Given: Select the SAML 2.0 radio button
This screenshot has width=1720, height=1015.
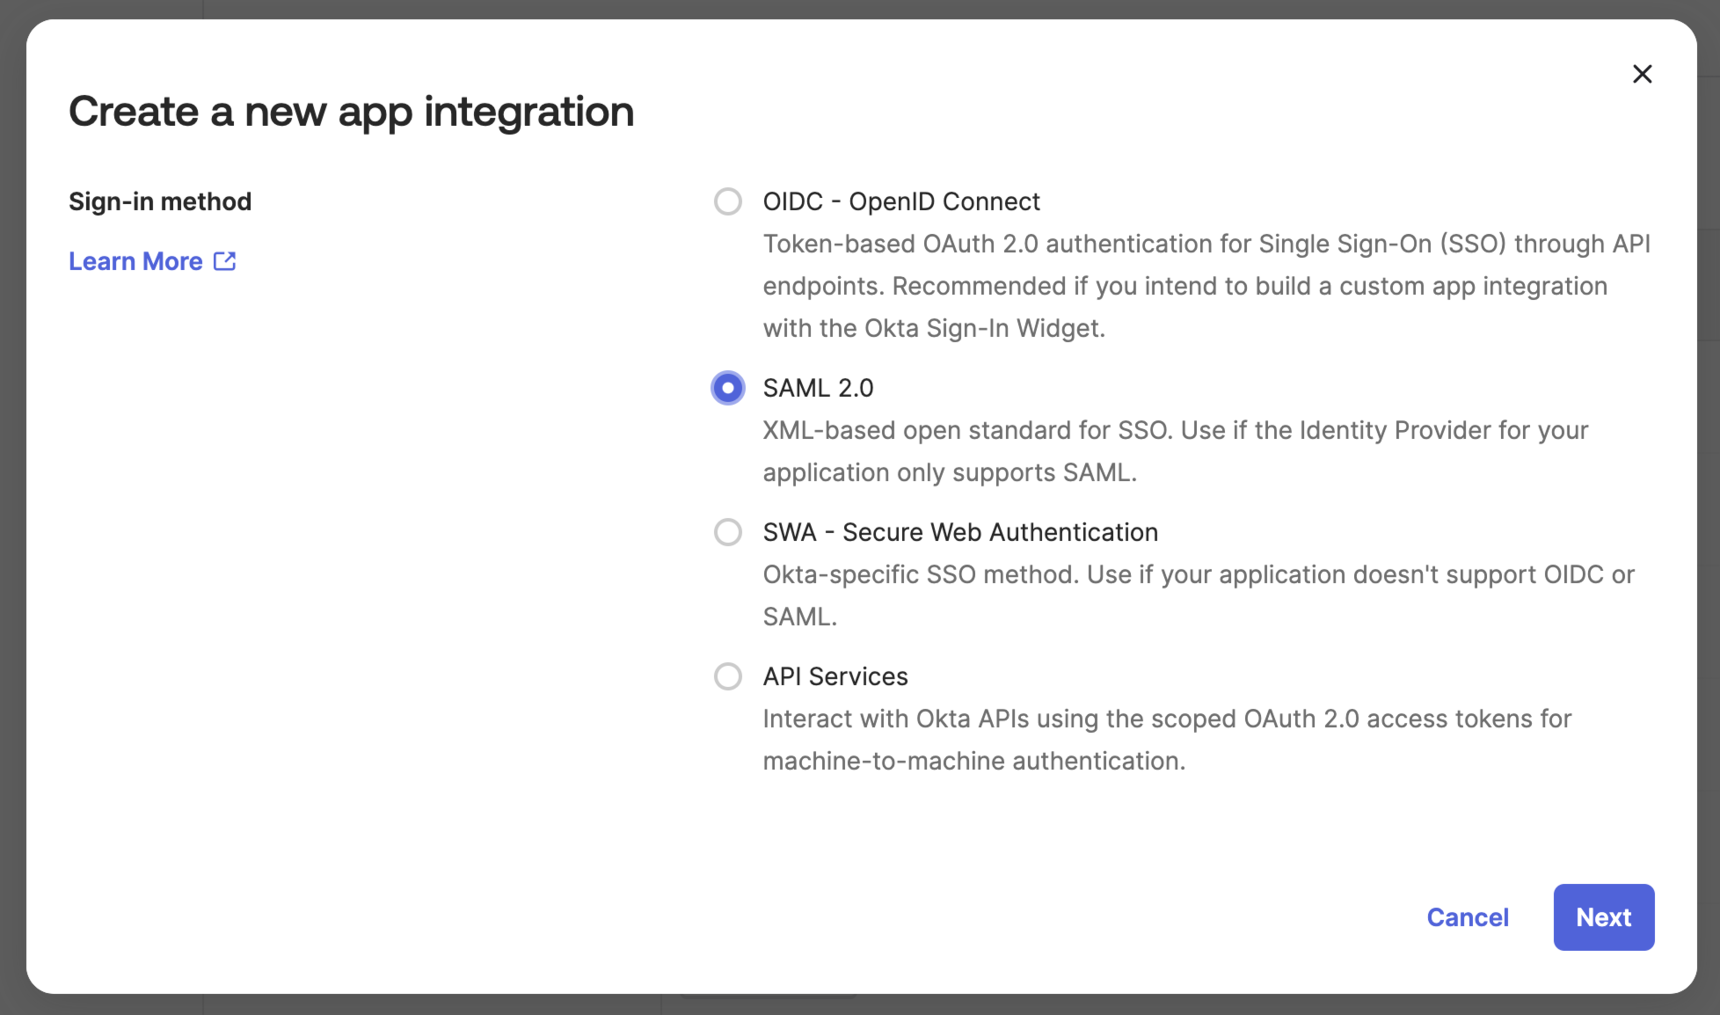Looking at the screenshot, I should 728,388.
